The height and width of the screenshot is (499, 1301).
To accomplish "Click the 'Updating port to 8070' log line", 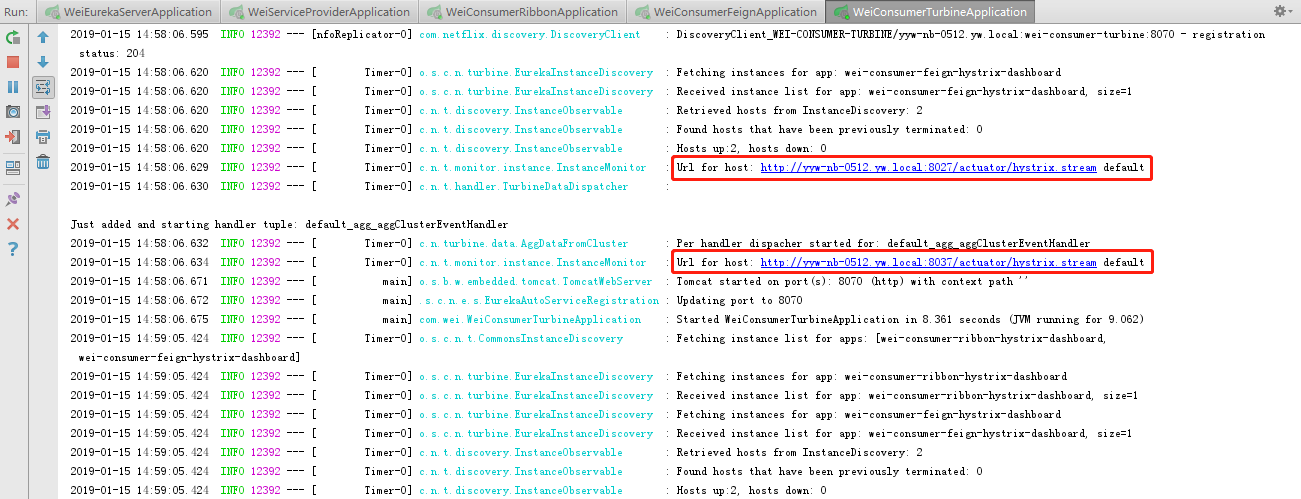I will [x=739, y=301].
